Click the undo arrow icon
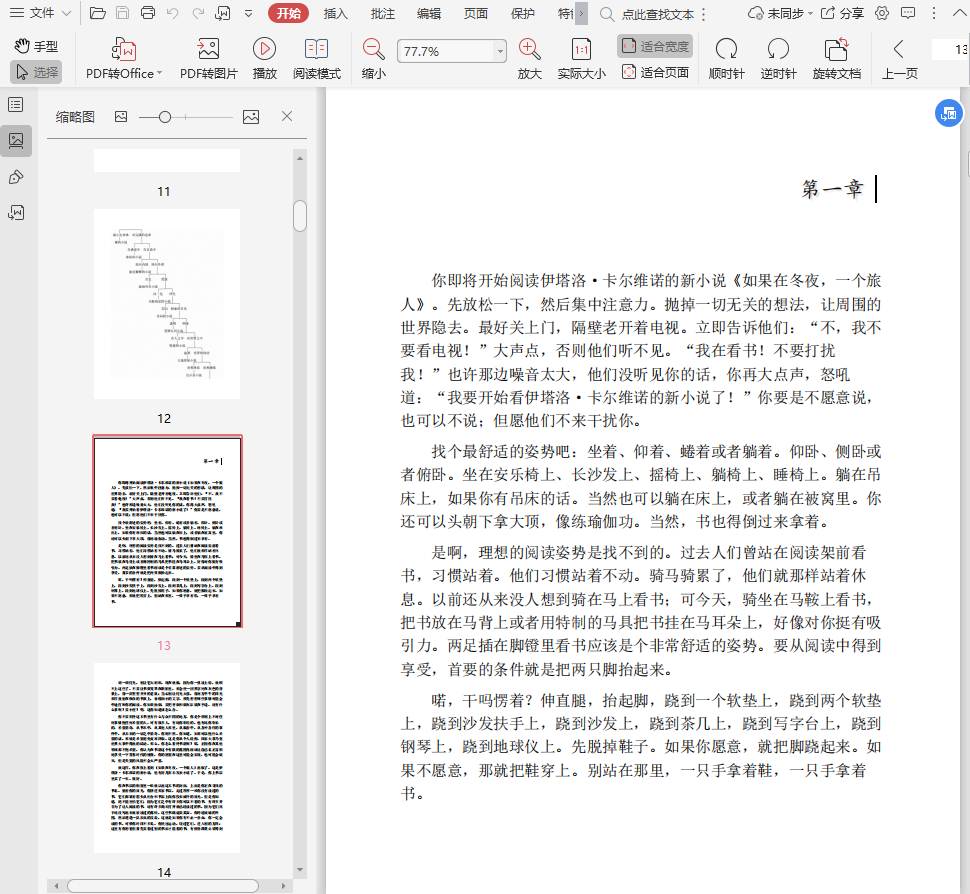The width and height of the screenshot is (970, 894). click(173, 13)
